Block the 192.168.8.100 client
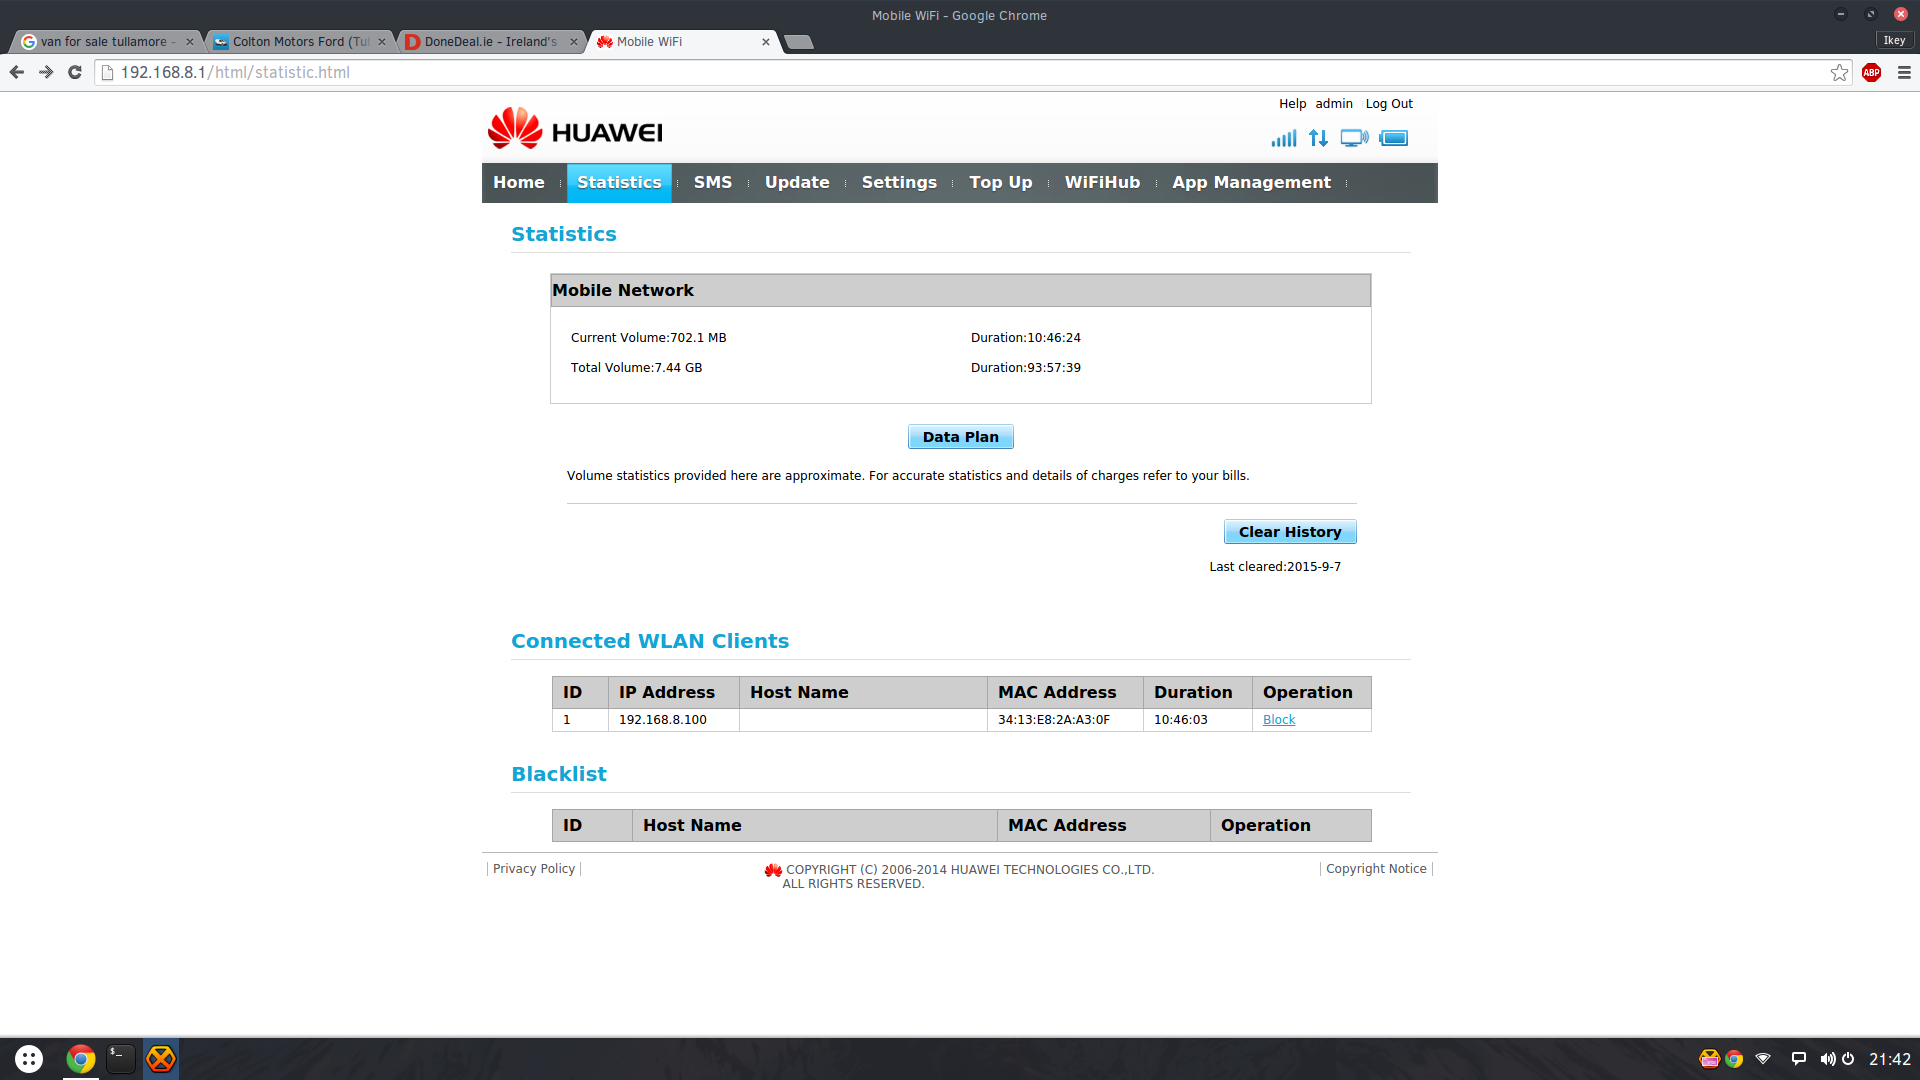This screenshot has width=1920, height=1080. coord(1278,720)
